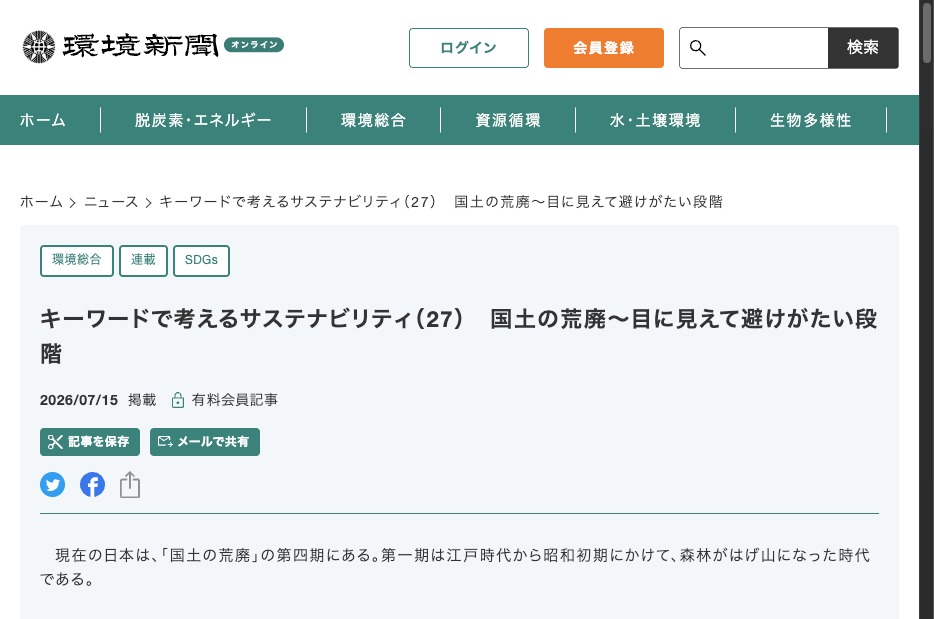Click the magnifier icon in search box
The width and height of the screenshot is (934, 619).
pyautogui.click(x=698, y=48)
